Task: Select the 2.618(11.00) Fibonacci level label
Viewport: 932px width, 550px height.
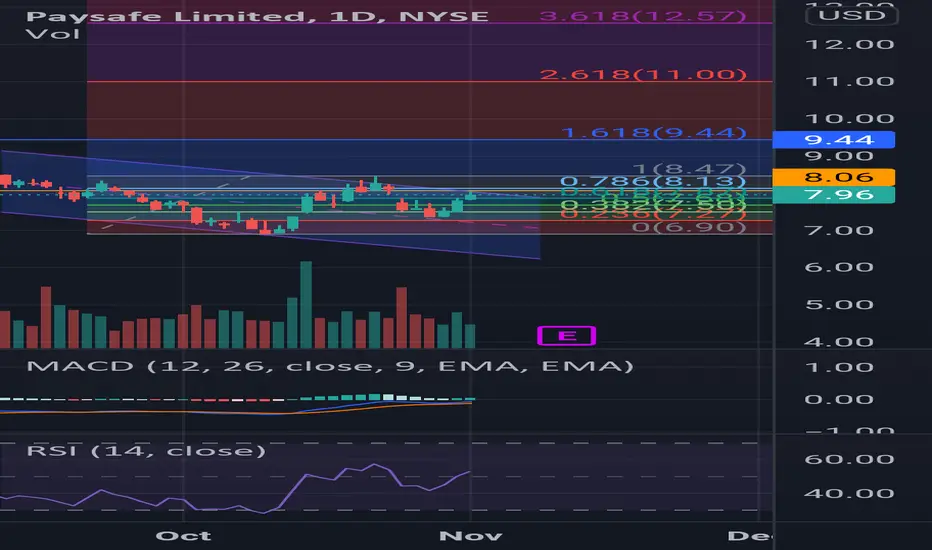Action: point(643,74)
